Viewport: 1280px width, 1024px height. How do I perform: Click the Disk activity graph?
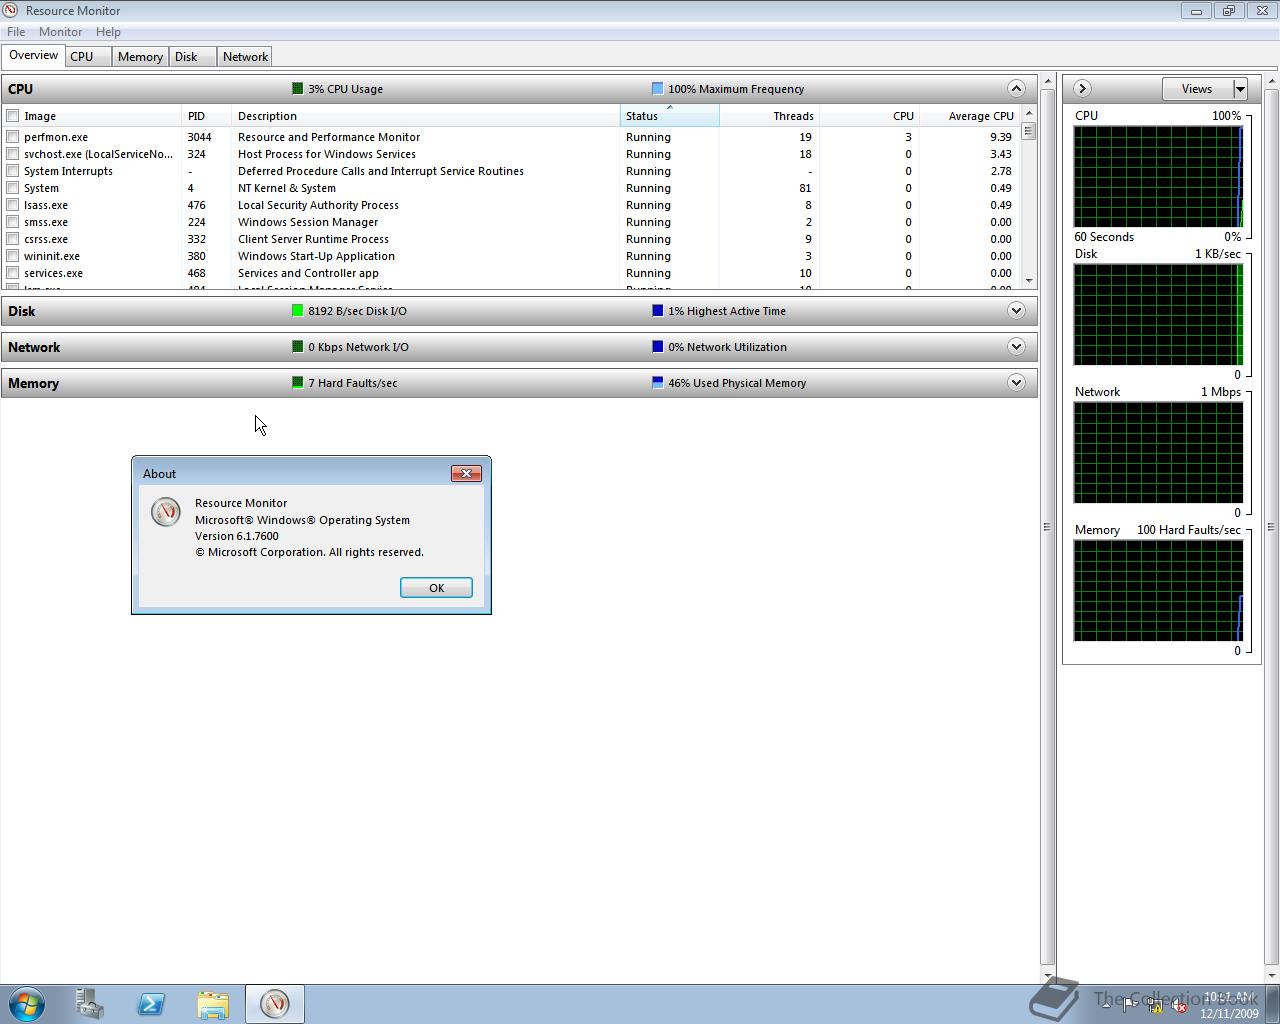(1158, 315)
